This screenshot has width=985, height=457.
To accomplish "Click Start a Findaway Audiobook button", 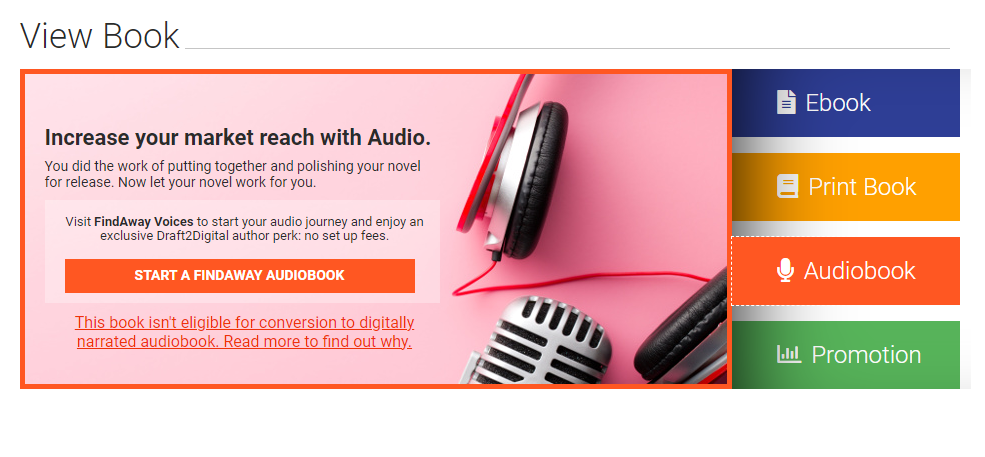I will point(239,275).
